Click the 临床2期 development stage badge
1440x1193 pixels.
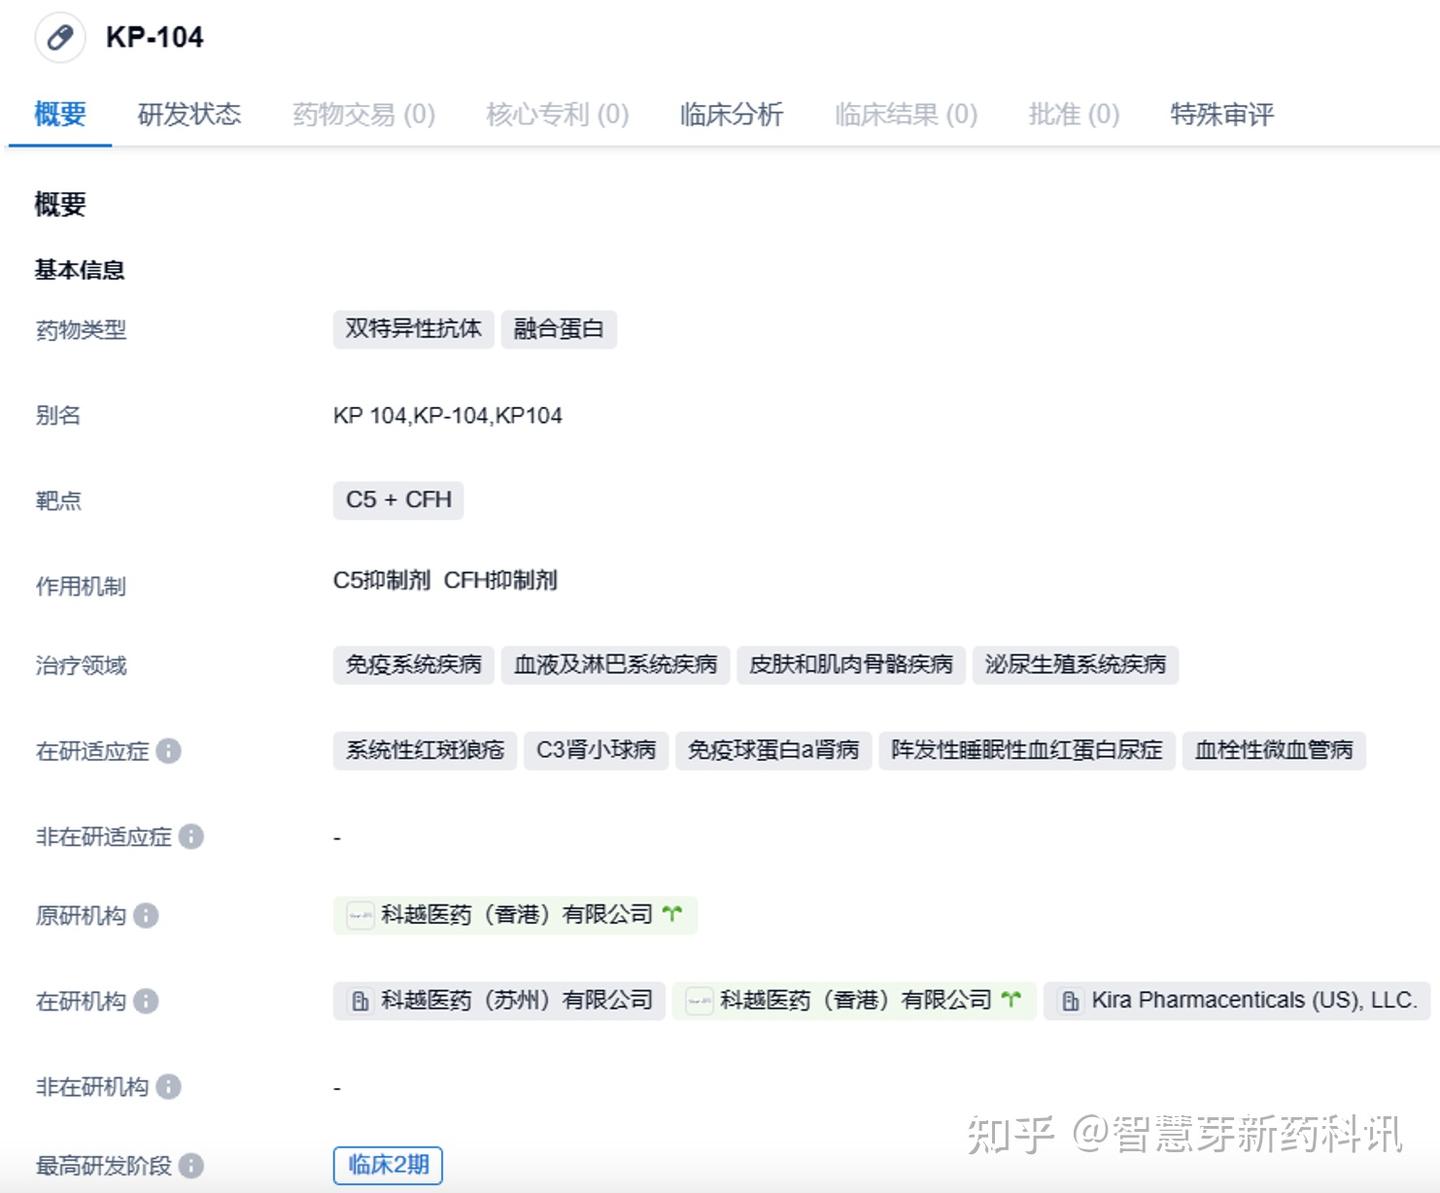388,1165
